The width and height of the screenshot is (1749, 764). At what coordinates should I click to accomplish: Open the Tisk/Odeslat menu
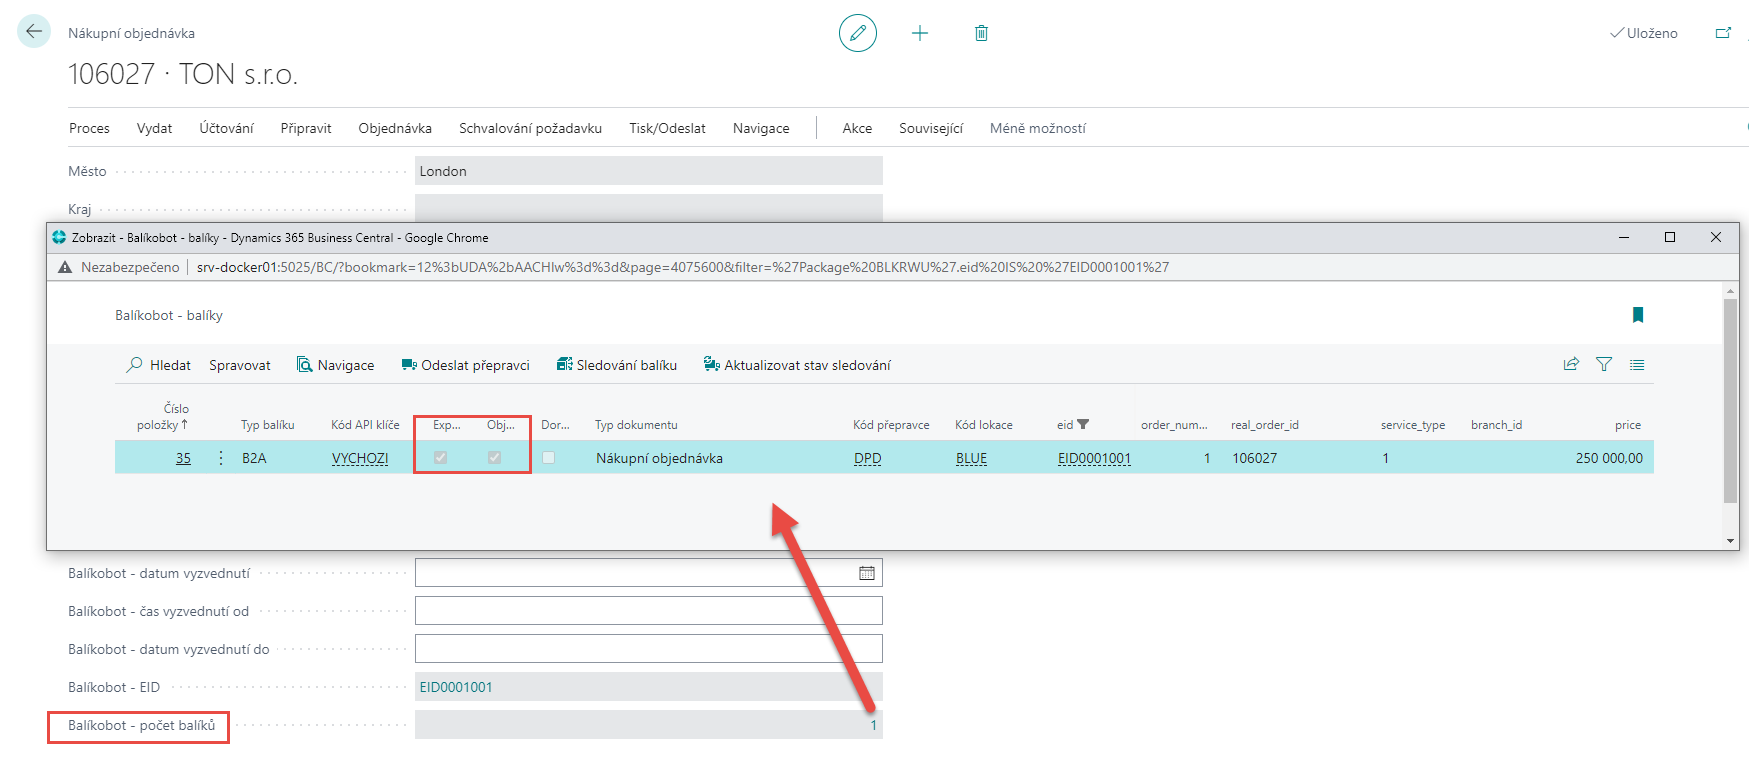coord(667,128)
